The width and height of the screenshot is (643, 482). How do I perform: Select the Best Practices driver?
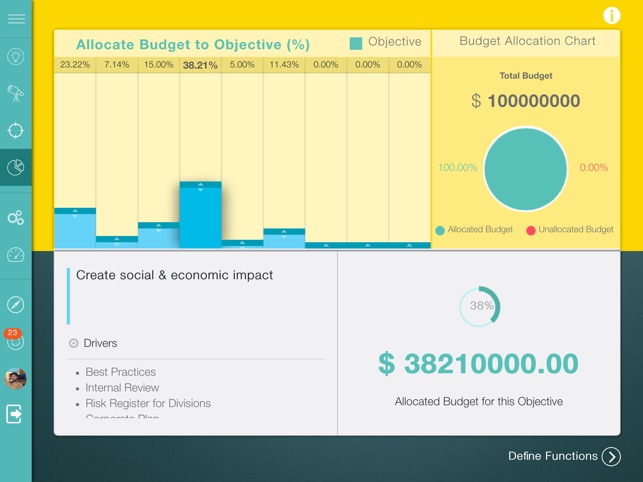121,372
